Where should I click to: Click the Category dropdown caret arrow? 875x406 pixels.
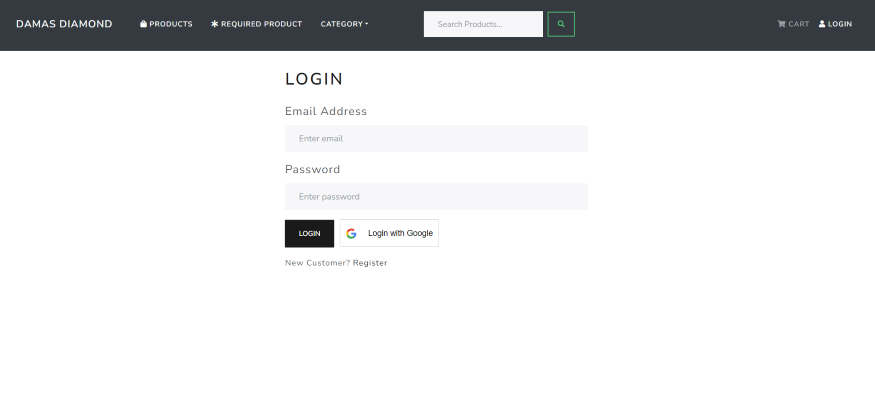tap(367, 24)
